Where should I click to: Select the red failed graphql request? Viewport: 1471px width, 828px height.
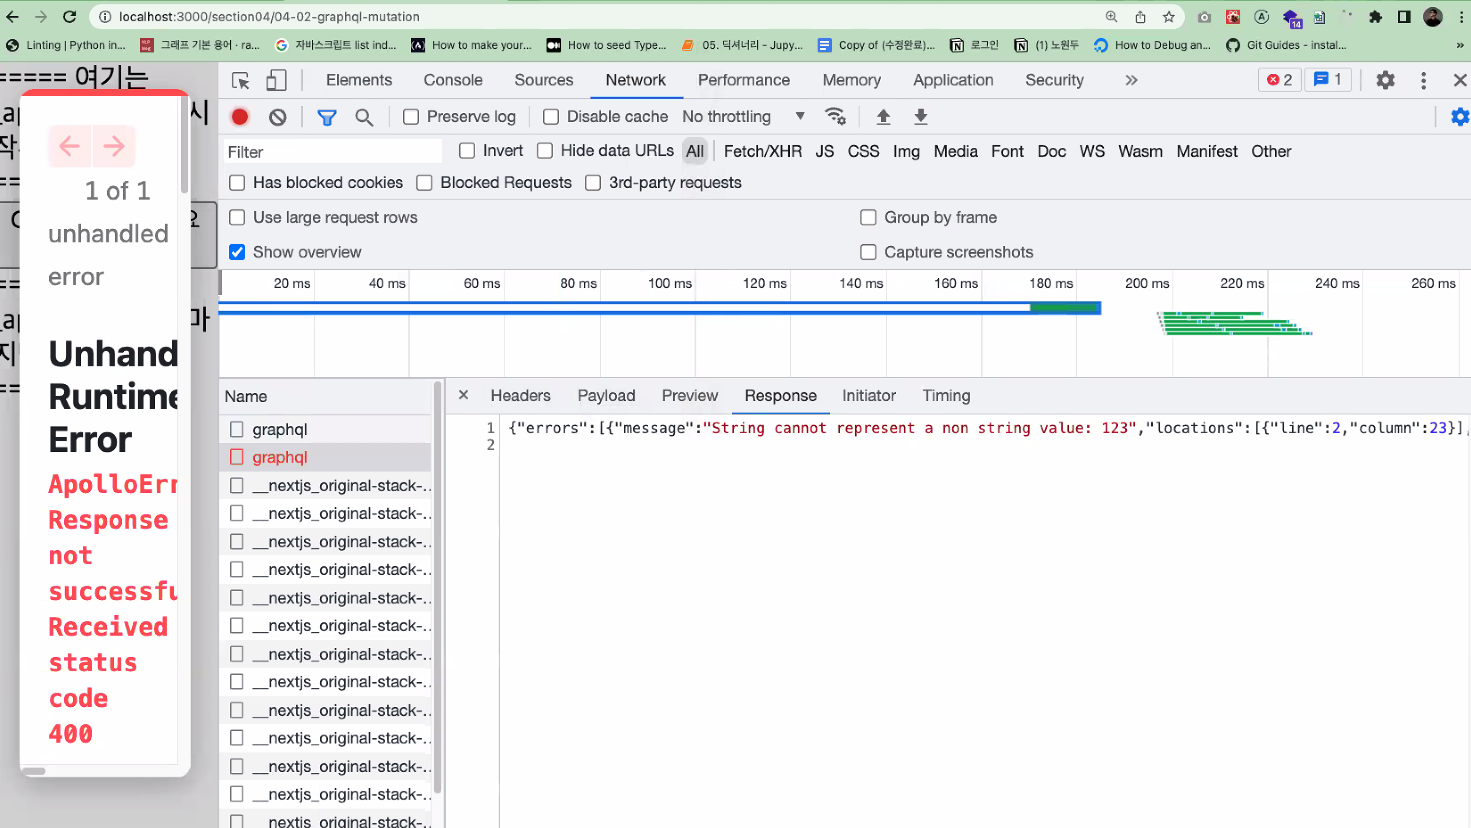tap(326, 457)
